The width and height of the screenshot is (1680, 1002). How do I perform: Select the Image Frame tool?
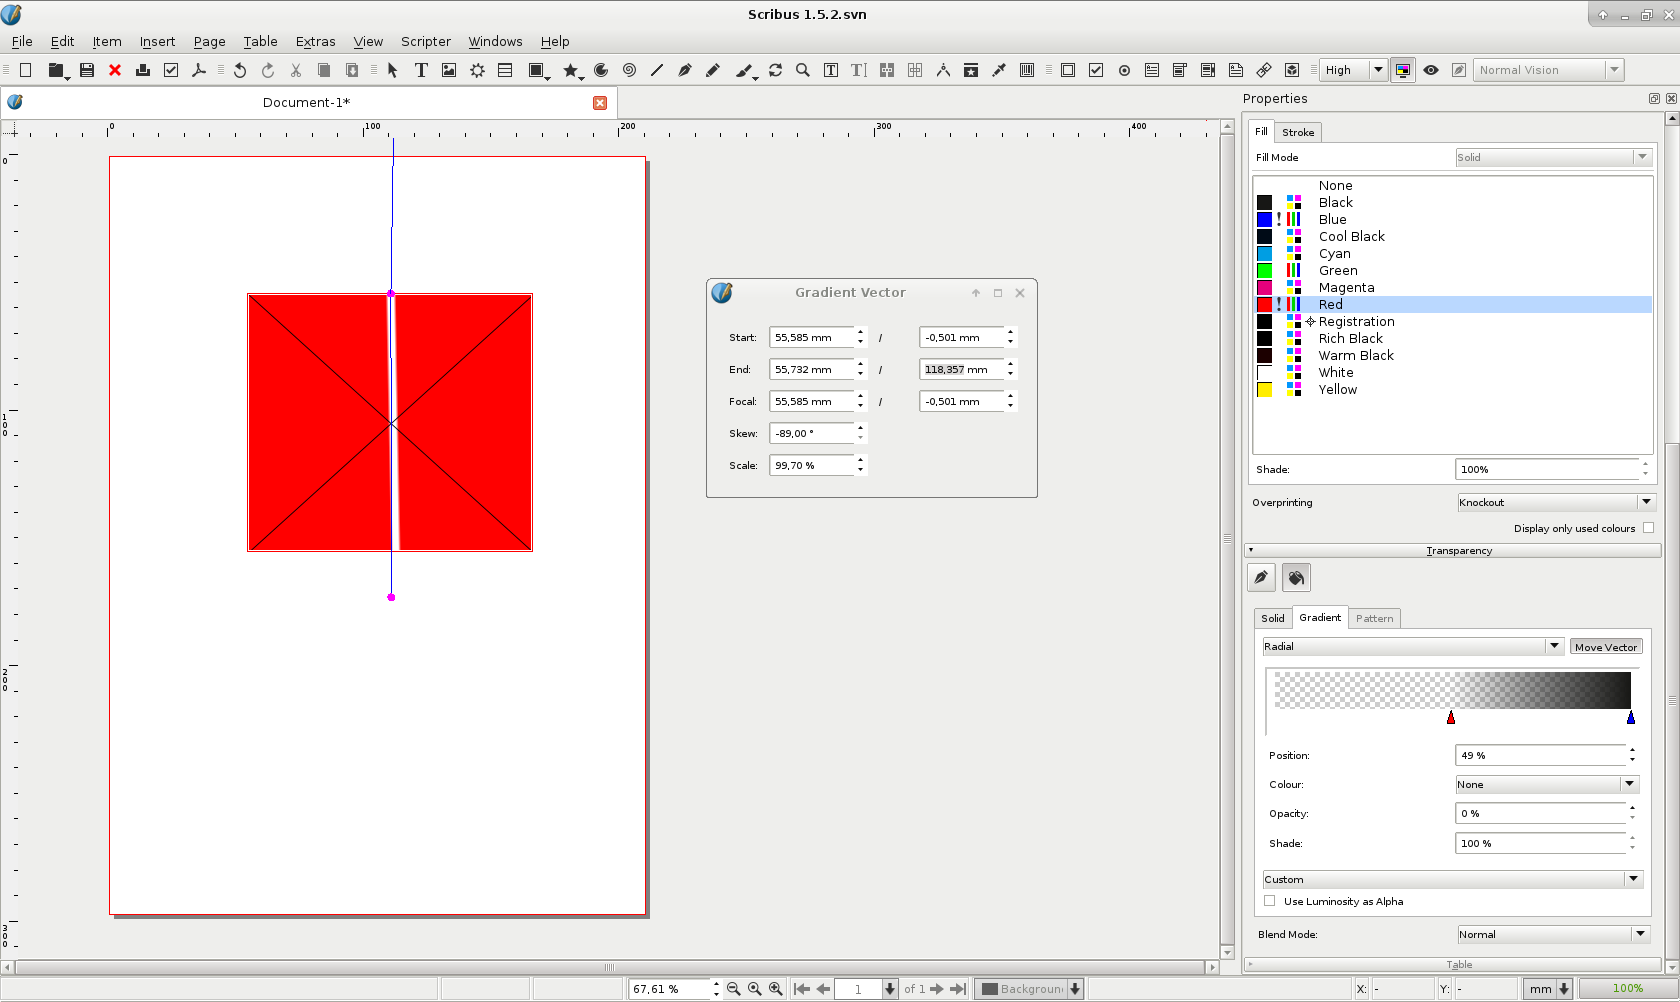point(449,70)
